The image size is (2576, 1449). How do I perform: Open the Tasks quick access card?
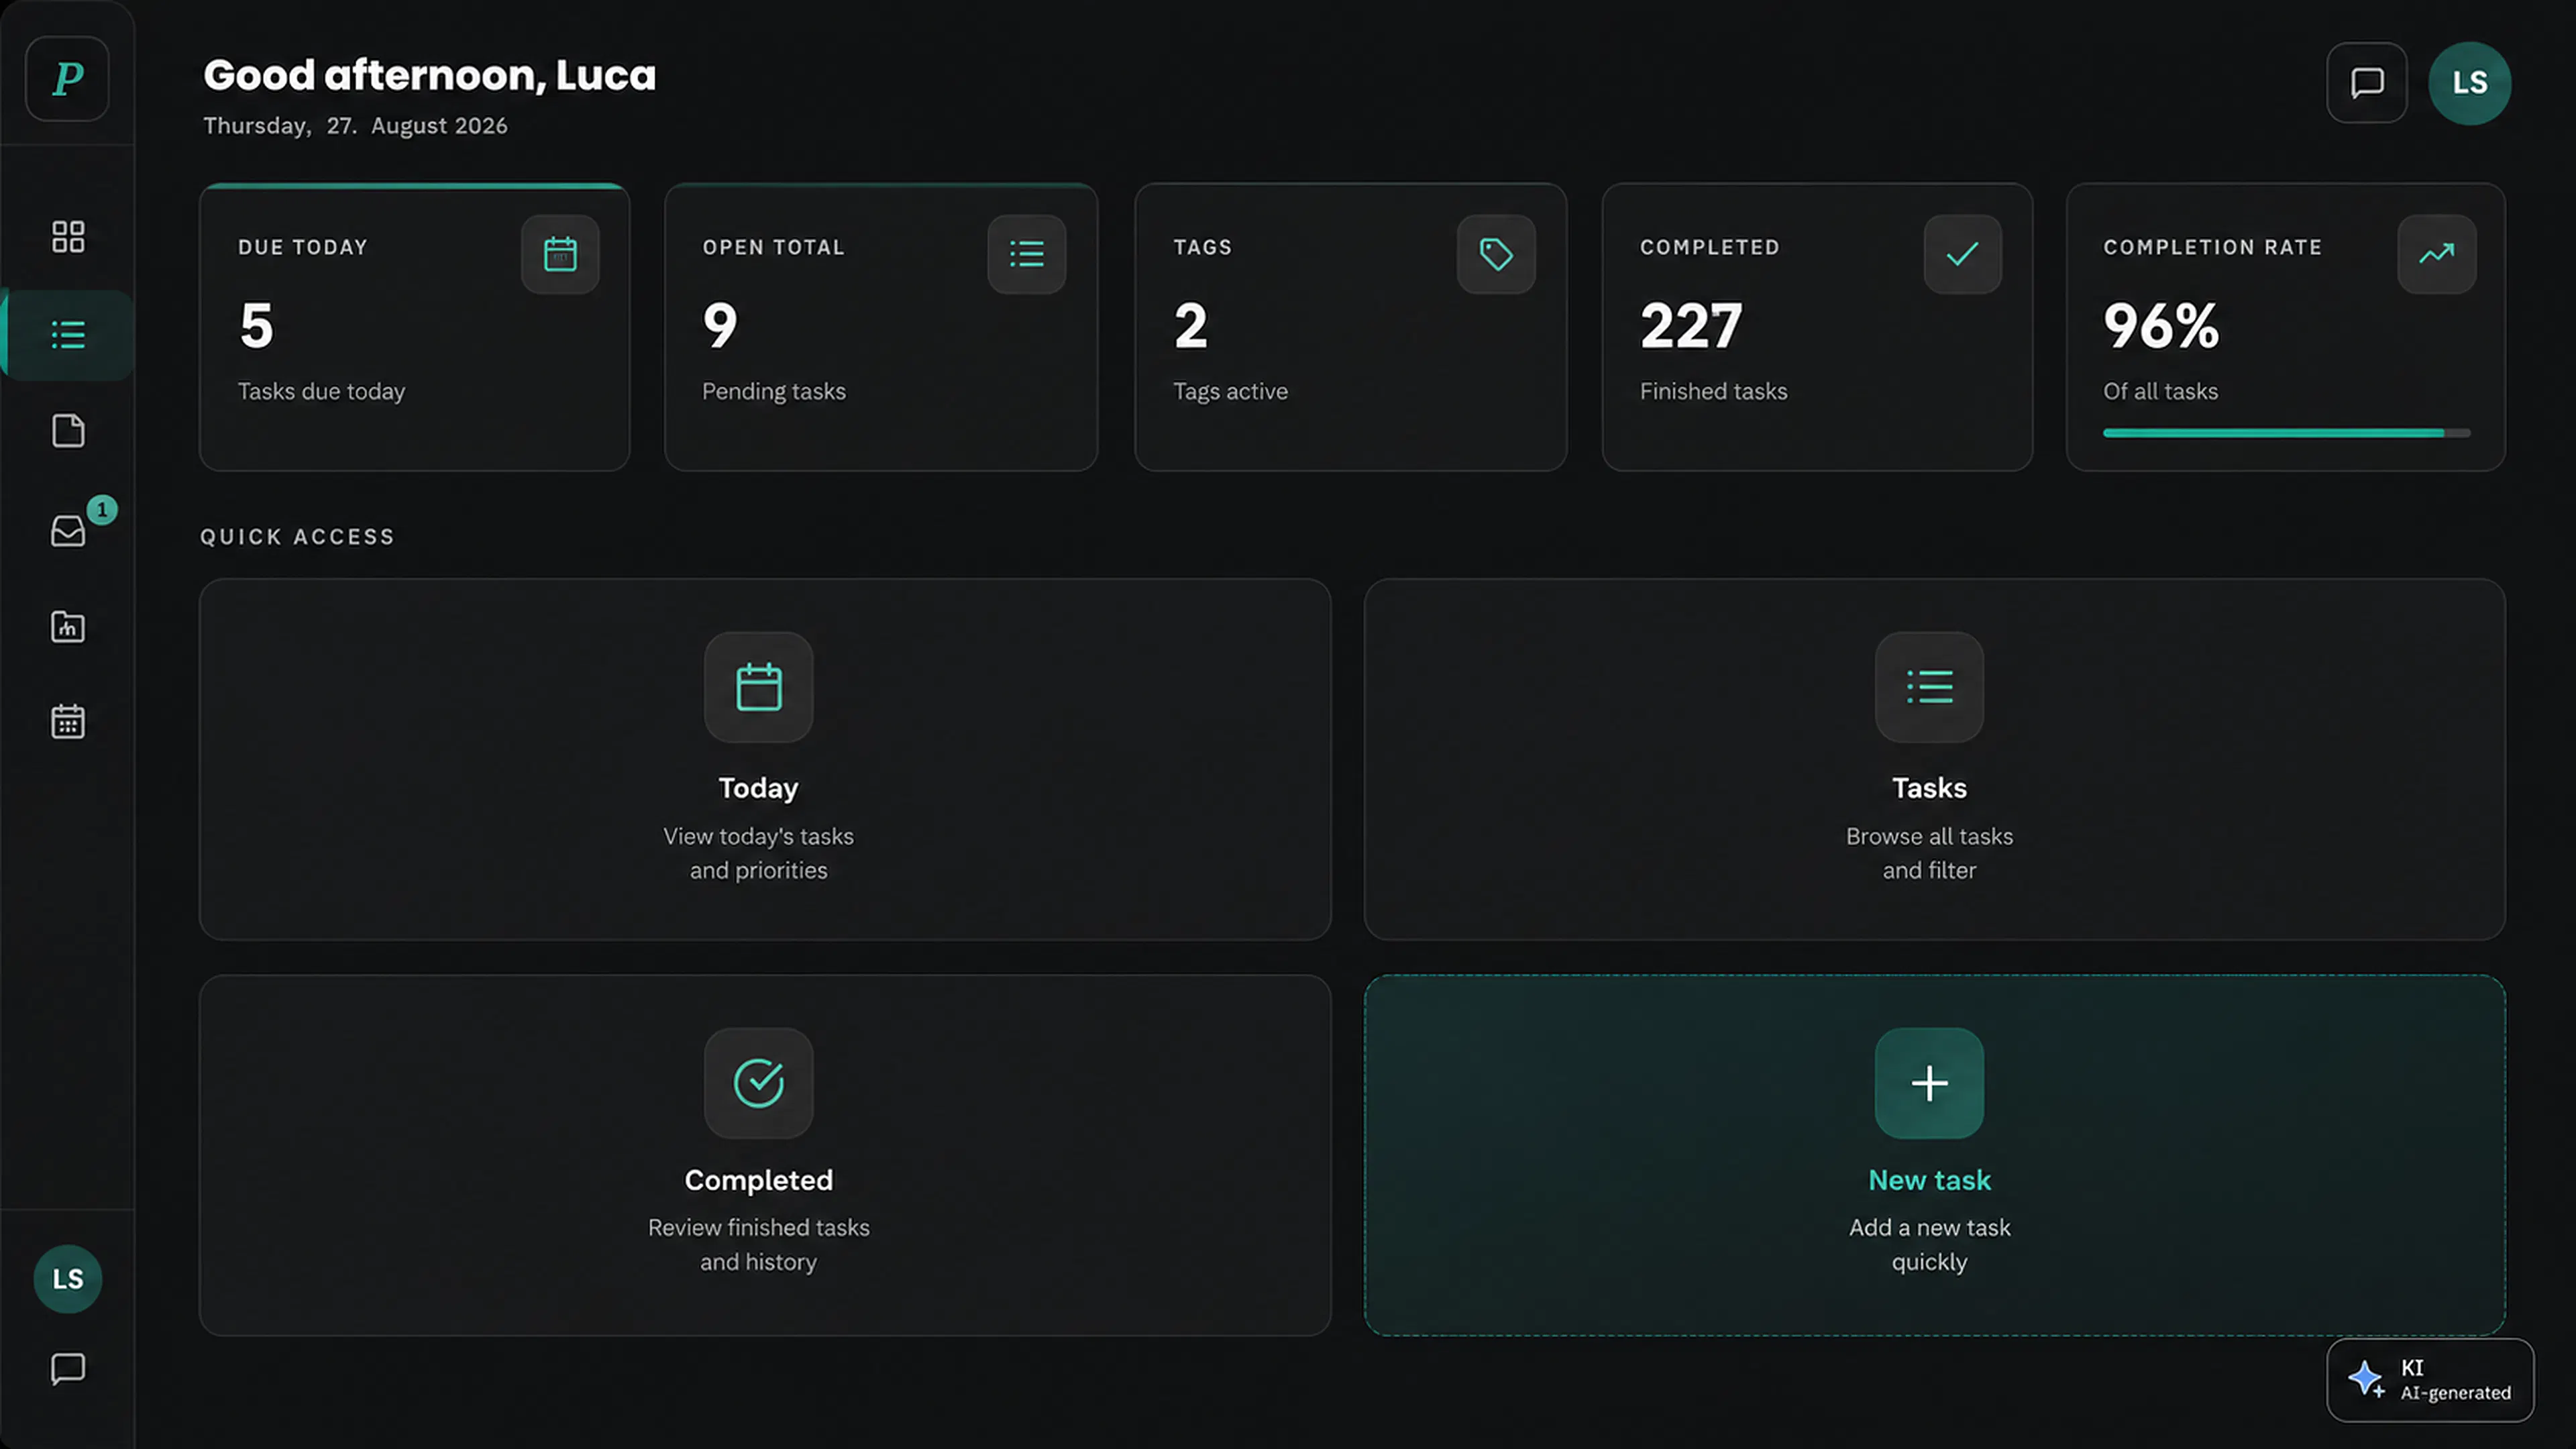1935,759
